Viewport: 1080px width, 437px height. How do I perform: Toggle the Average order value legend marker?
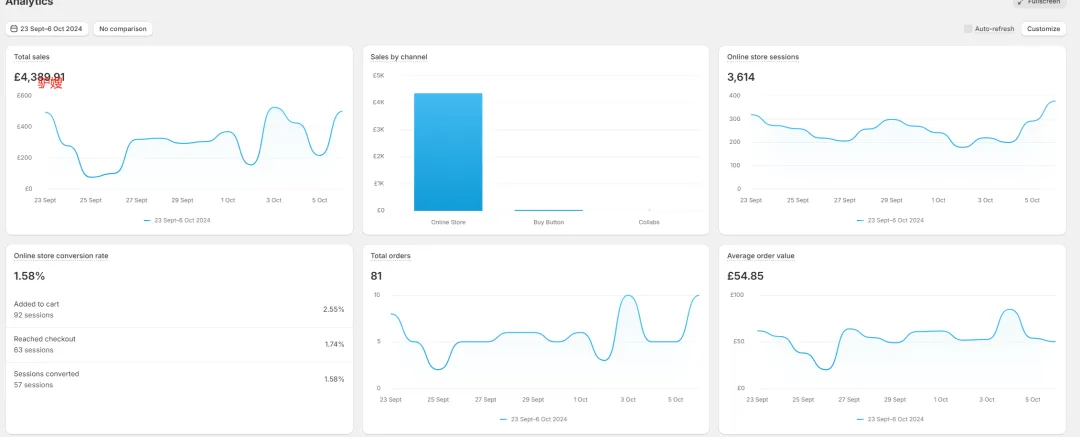click(861, 420)
